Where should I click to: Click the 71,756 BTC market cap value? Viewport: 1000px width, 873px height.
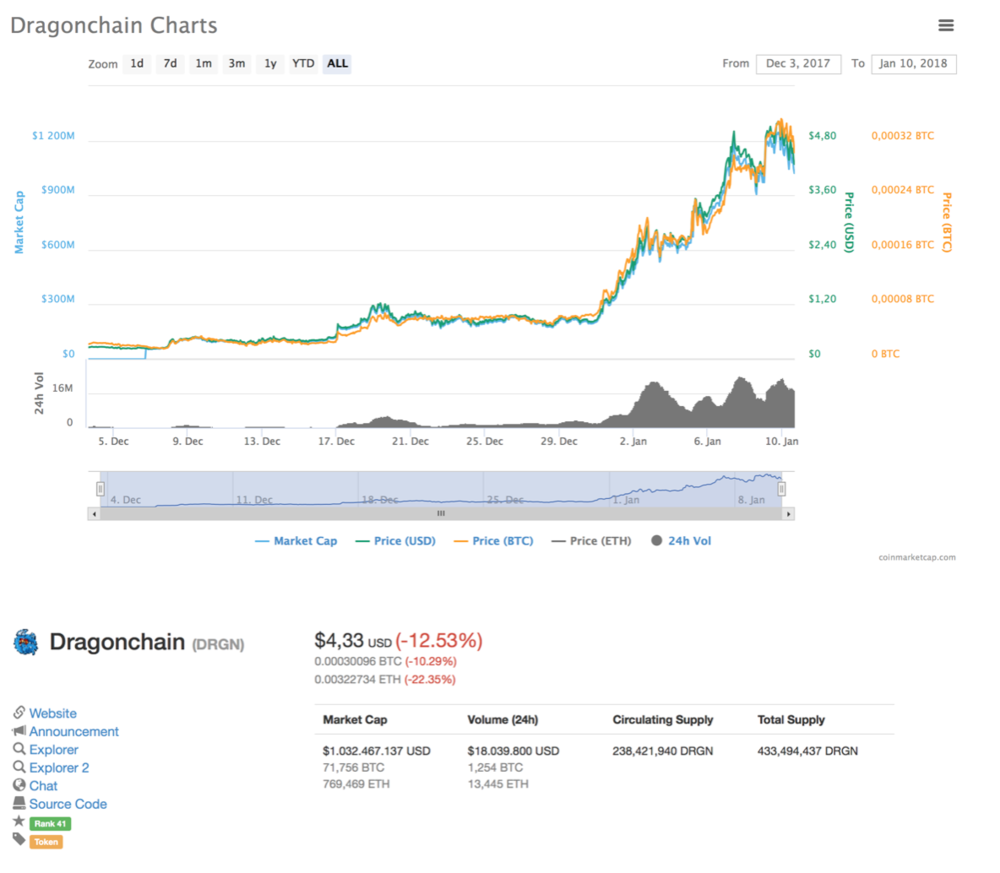point(353,768)
